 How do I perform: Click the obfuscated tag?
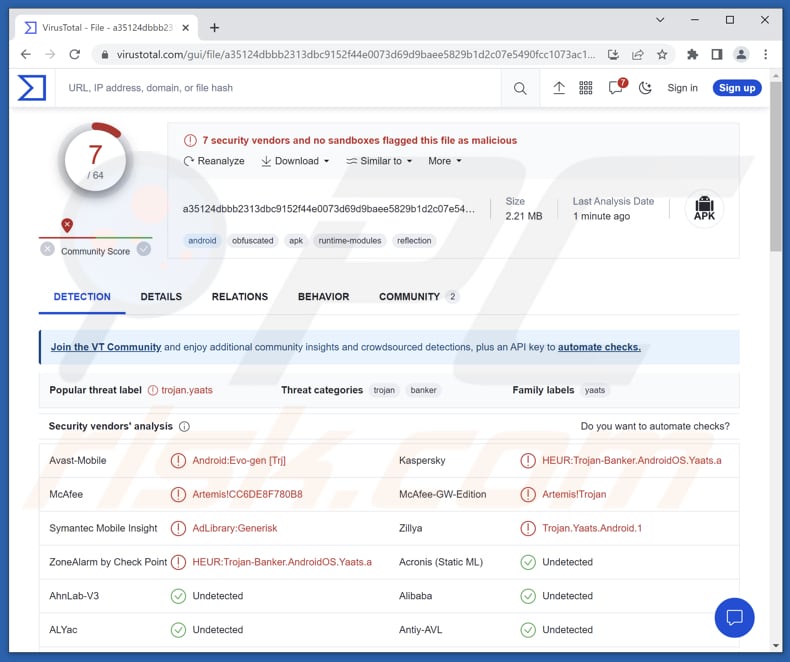252,241
